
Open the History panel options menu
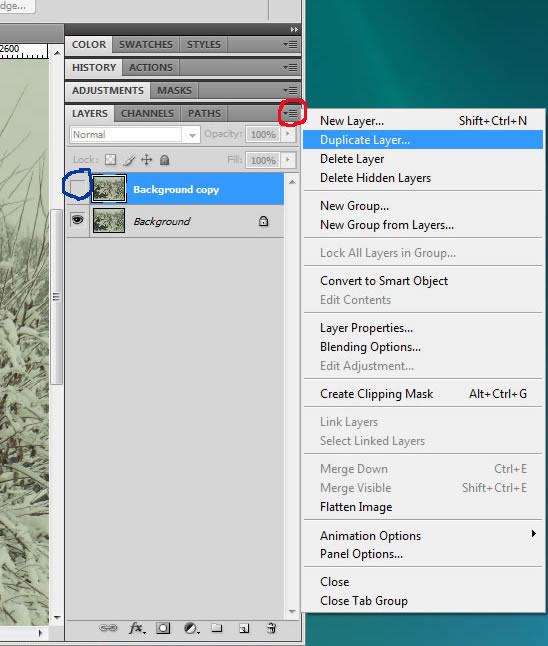click(x=290, y=67)
